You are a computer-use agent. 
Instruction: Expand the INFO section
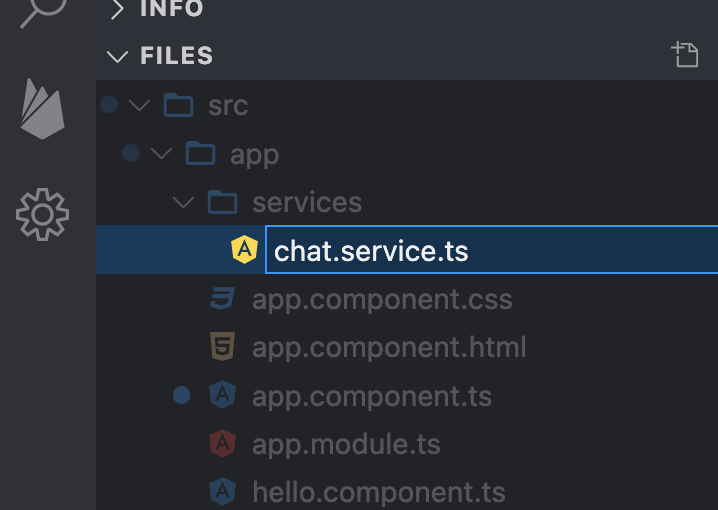pyautogui.click(x=117, y=9)
